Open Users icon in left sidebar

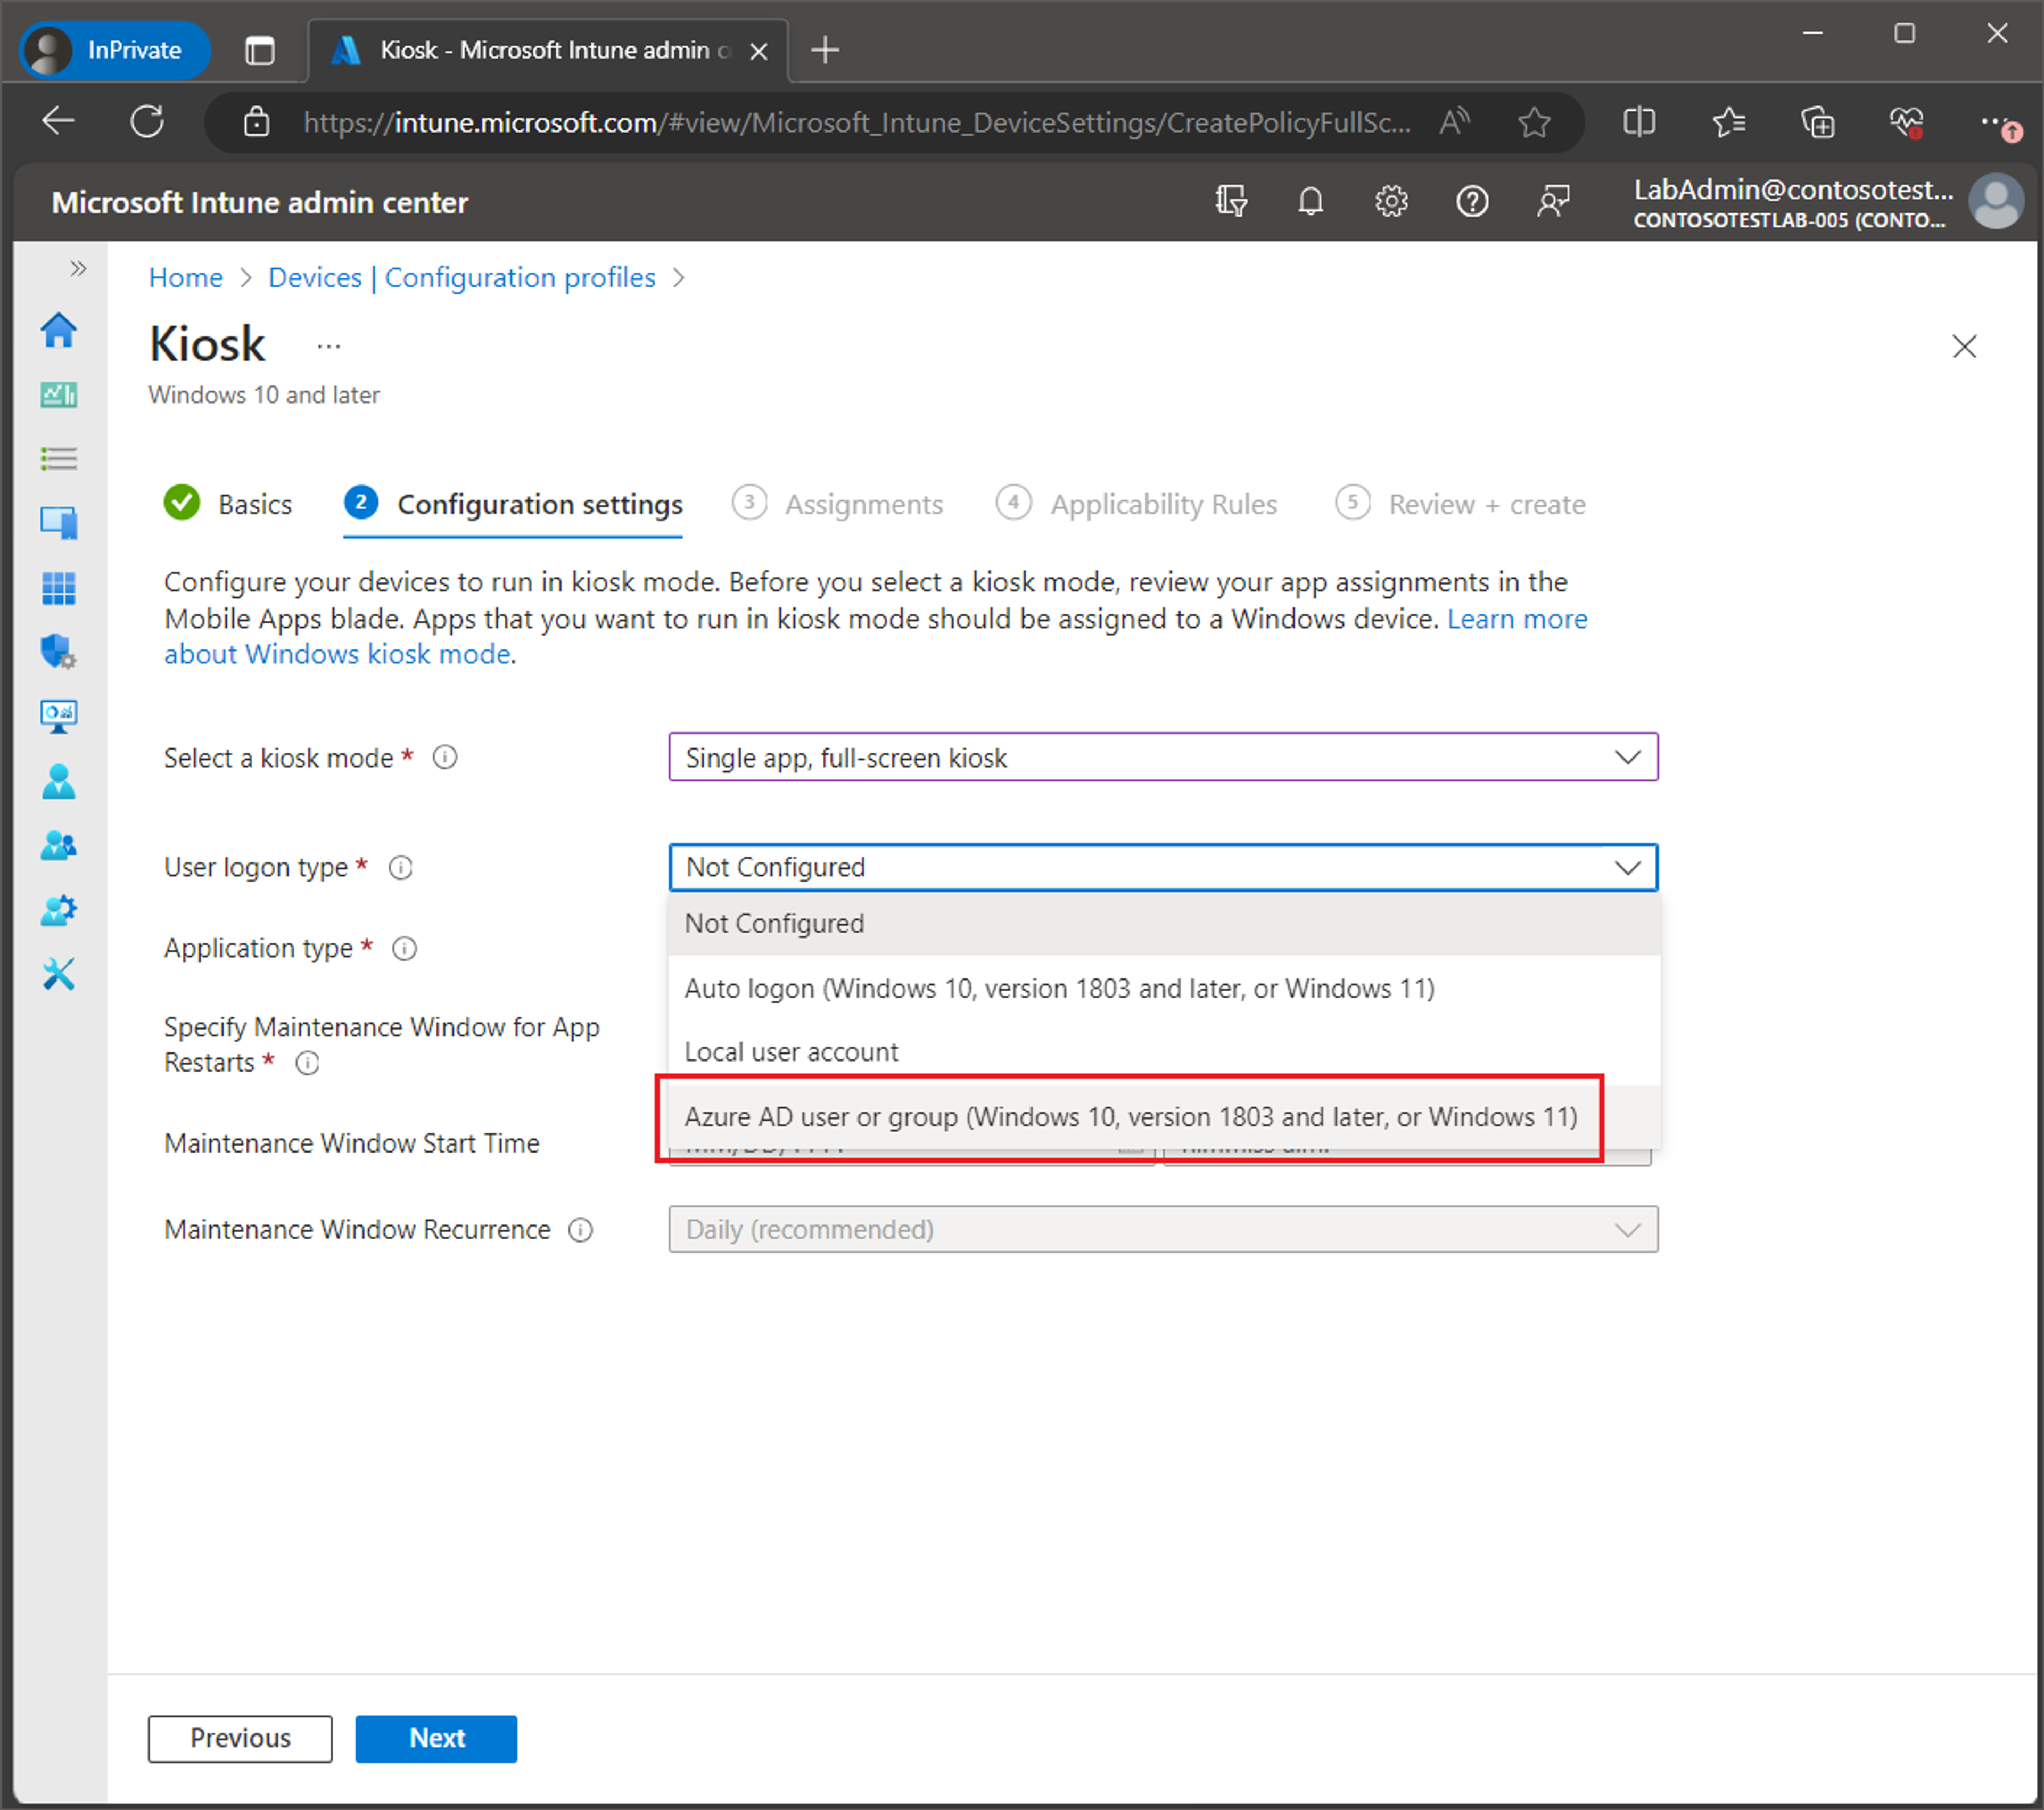(x=58, y=781)
